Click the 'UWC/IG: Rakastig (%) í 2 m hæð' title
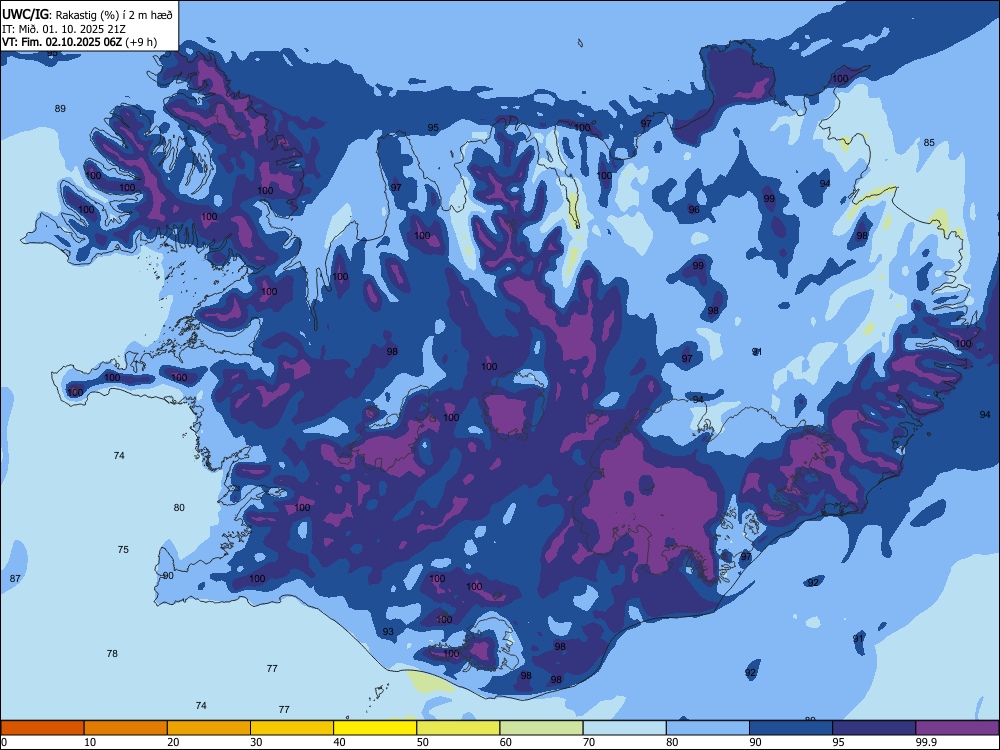The height and width of the screenshot is (750, 1000). pyautogui.click(x=87, y=15)
